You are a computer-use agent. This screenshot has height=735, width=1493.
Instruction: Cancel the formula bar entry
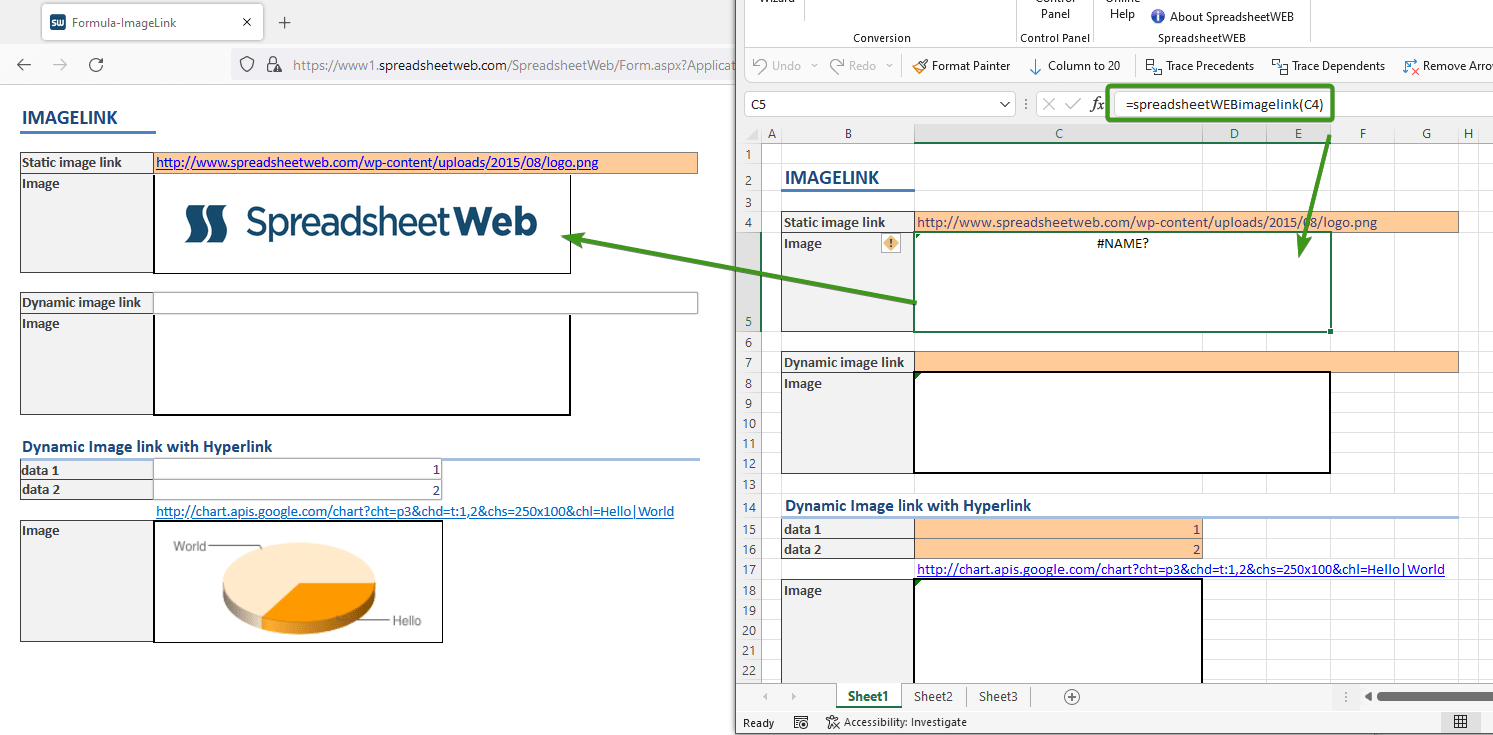[x=1048, y=104]
